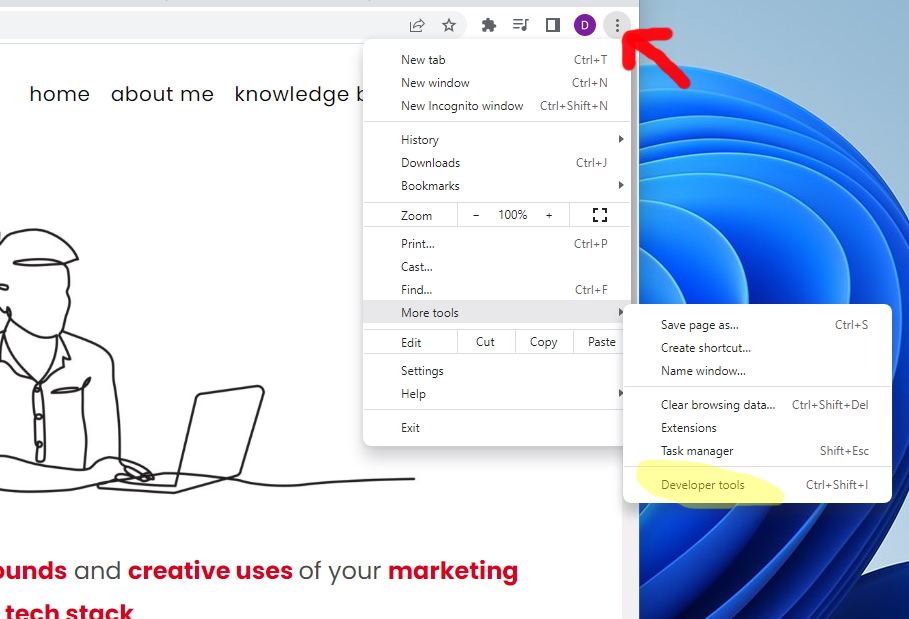Select Save page as... in submenu
Viewport: 909px width, 619px height.
coord(758,325)
